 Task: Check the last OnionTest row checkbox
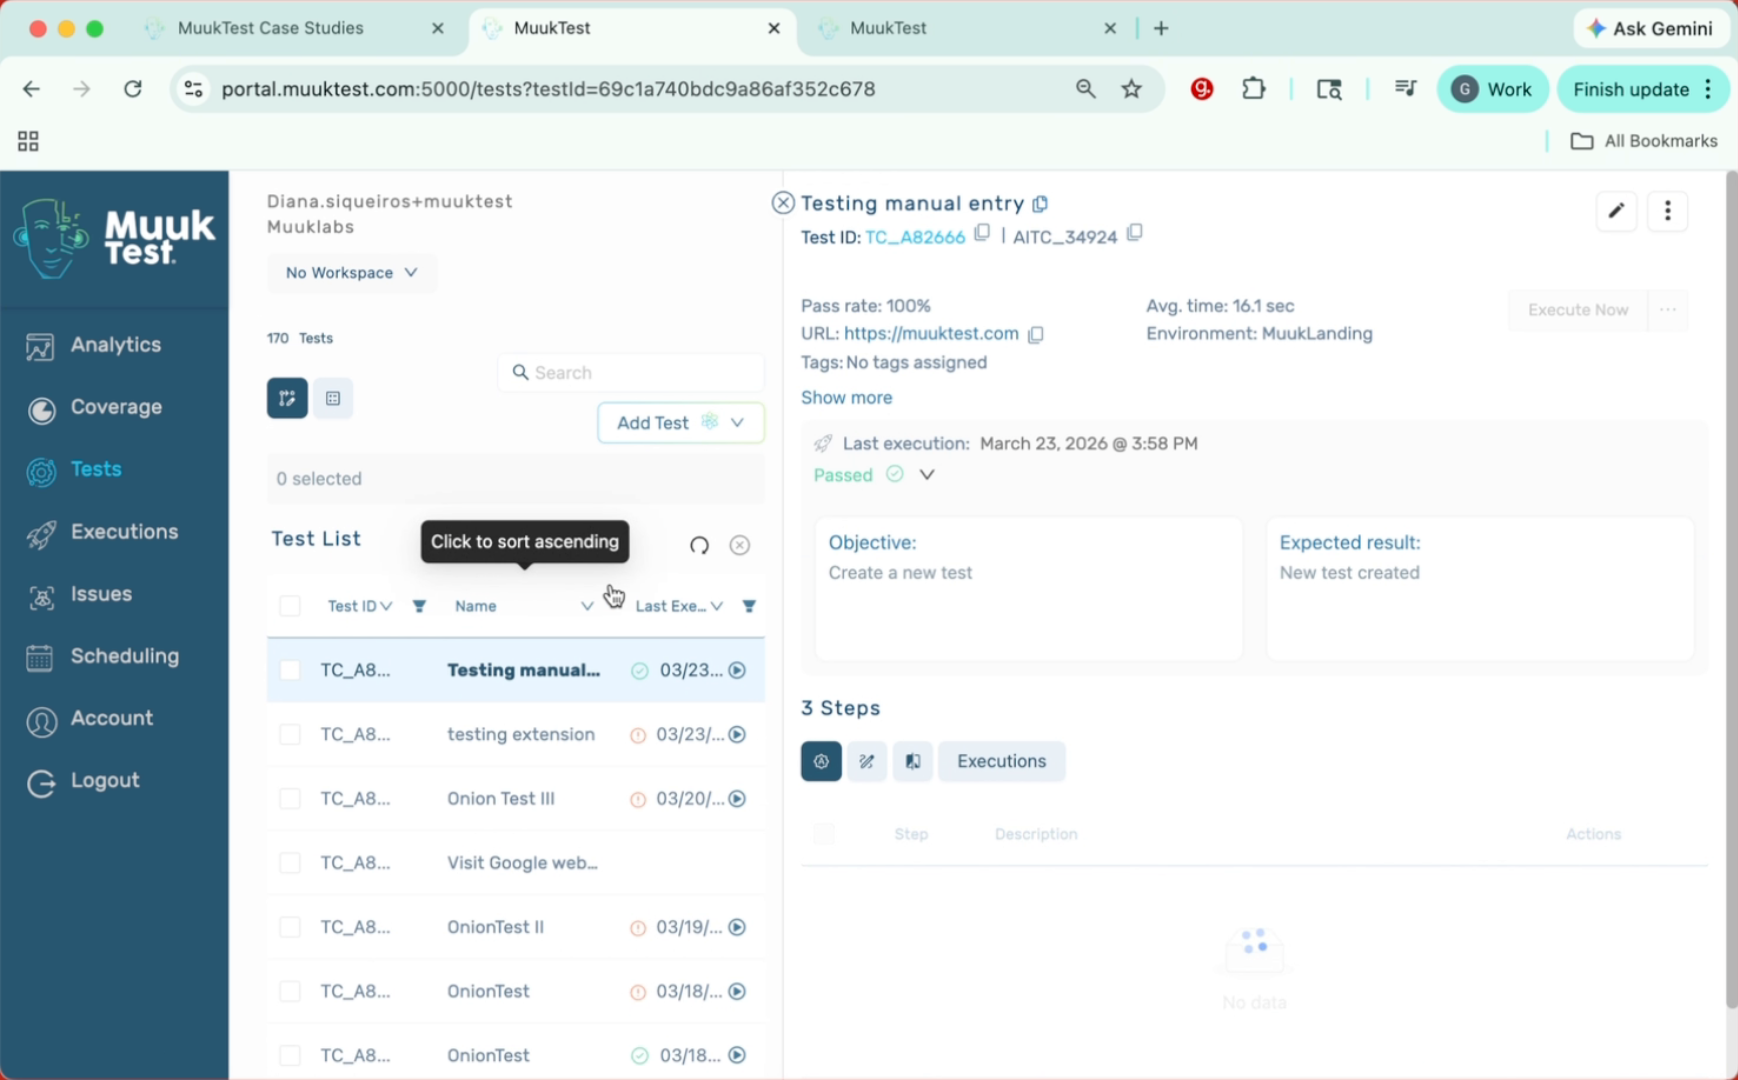tap(290, 1055)
